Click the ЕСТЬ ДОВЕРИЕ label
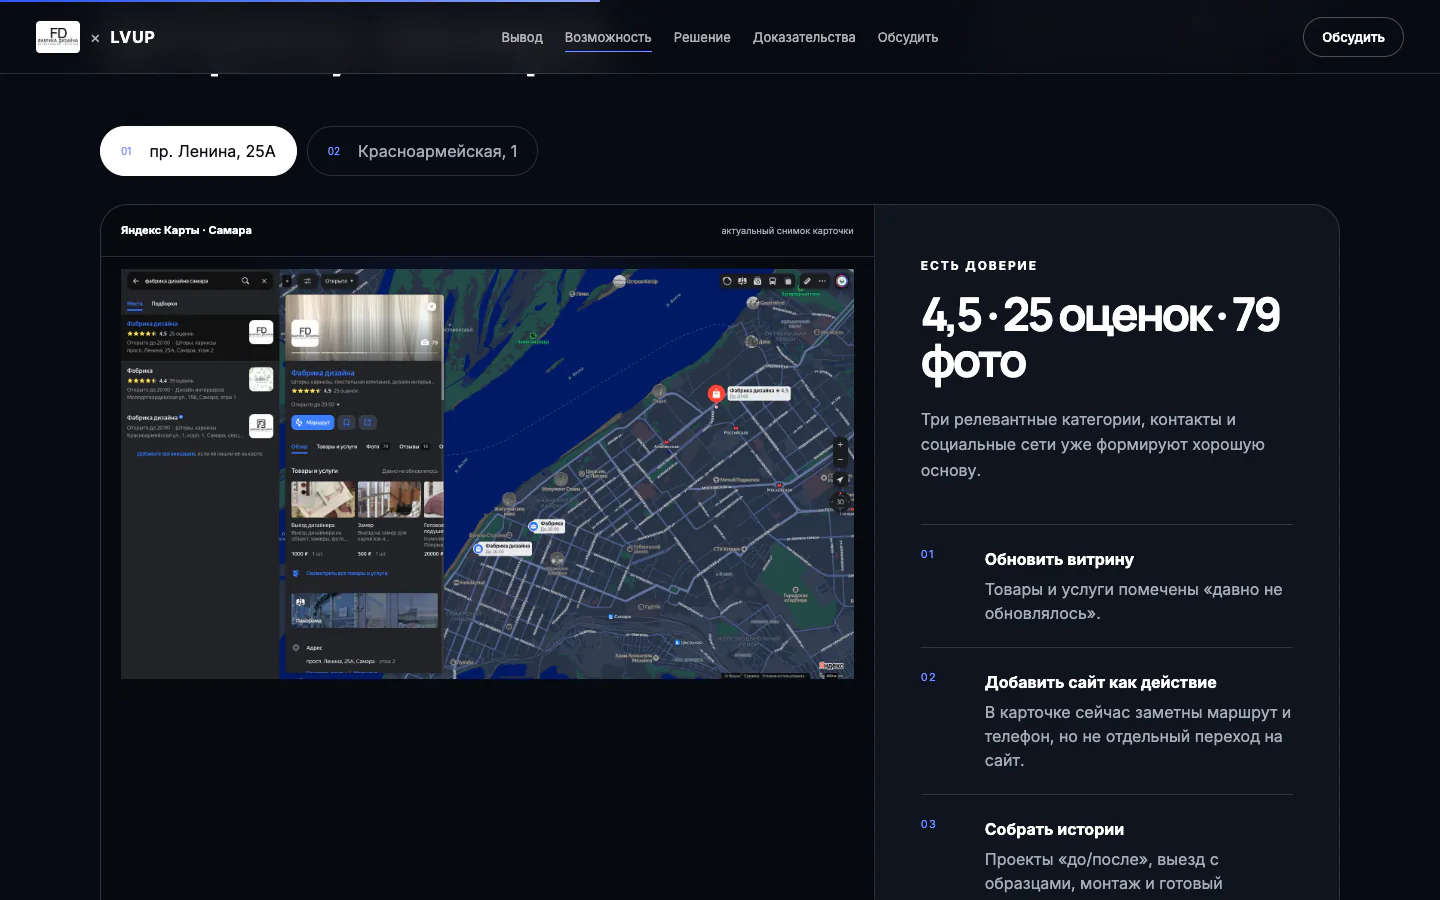Viewport: 1440px width, 900px height. (x=979, y=266)
